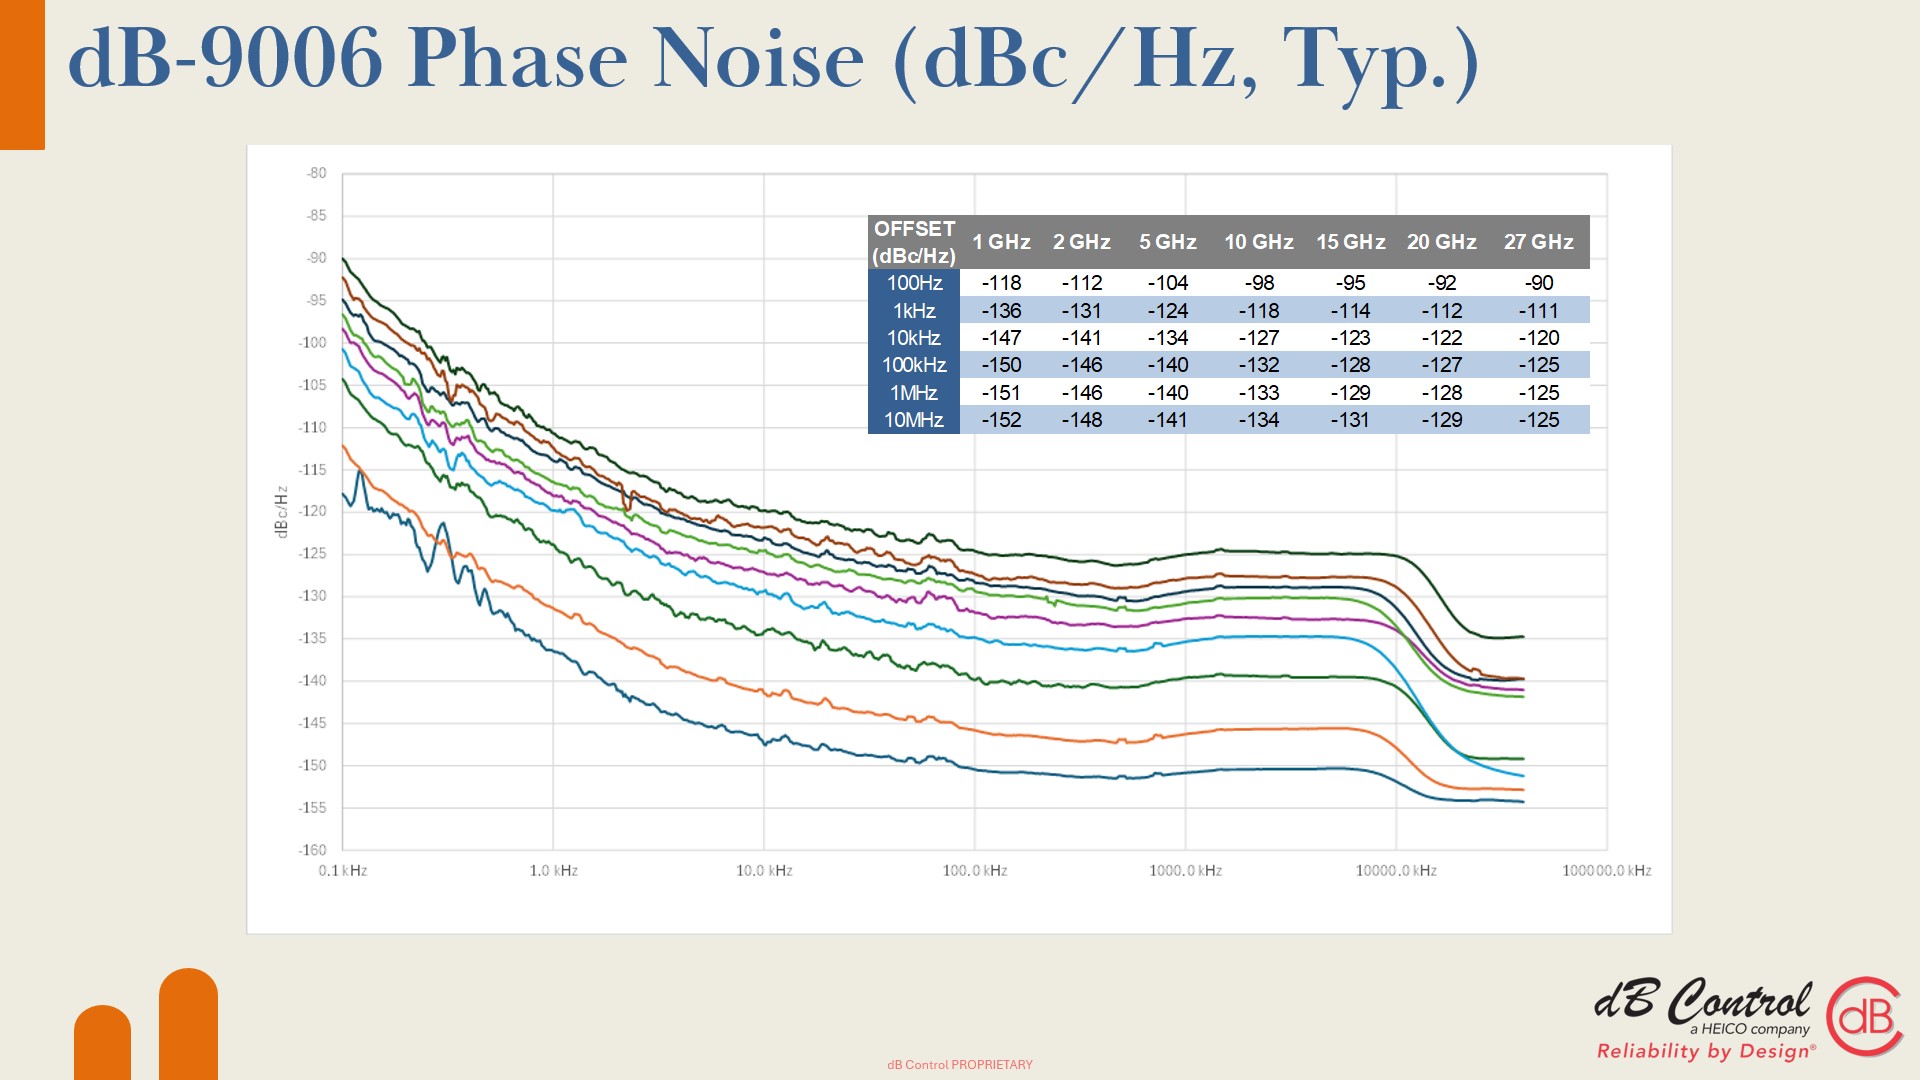Click the '15 GHz' column header
This screenshot has width=1920, height=1080.
1351,242
